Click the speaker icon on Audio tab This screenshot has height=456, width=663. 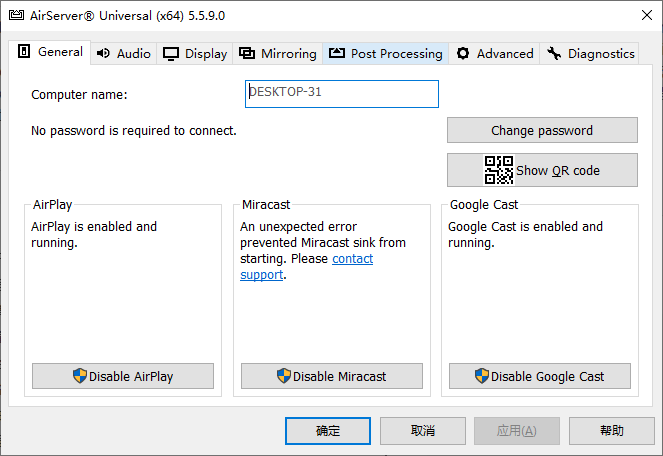coord(103,54)
